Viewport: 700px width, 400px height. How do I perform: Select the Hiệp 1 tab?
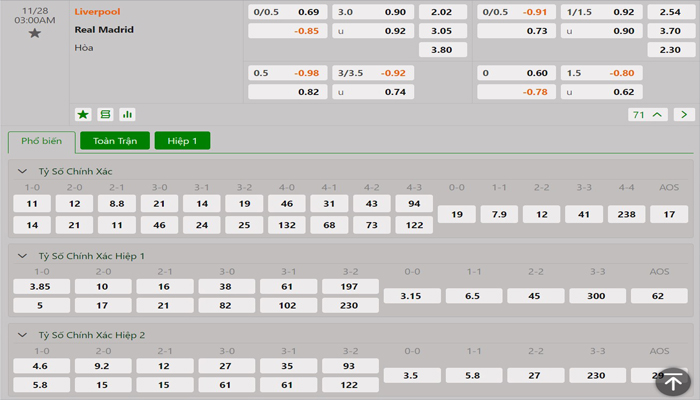182,141
